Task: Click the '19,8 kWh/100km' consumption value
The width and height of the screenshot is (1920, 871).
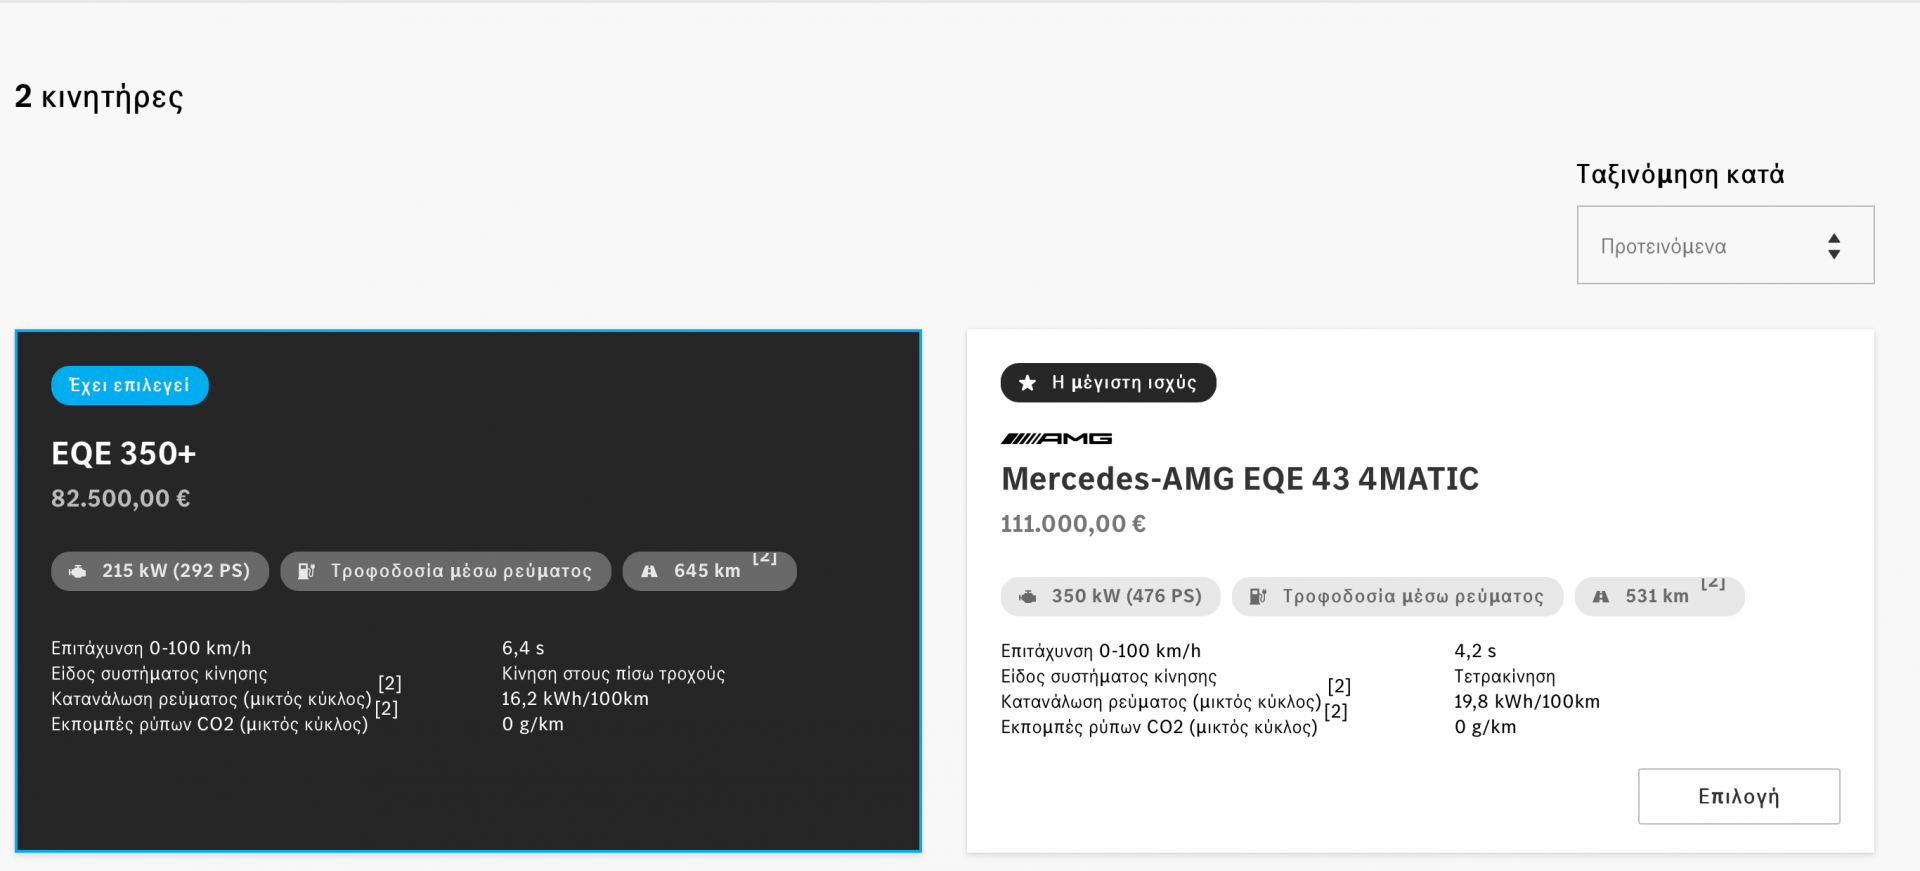Action: [1527, 702]
